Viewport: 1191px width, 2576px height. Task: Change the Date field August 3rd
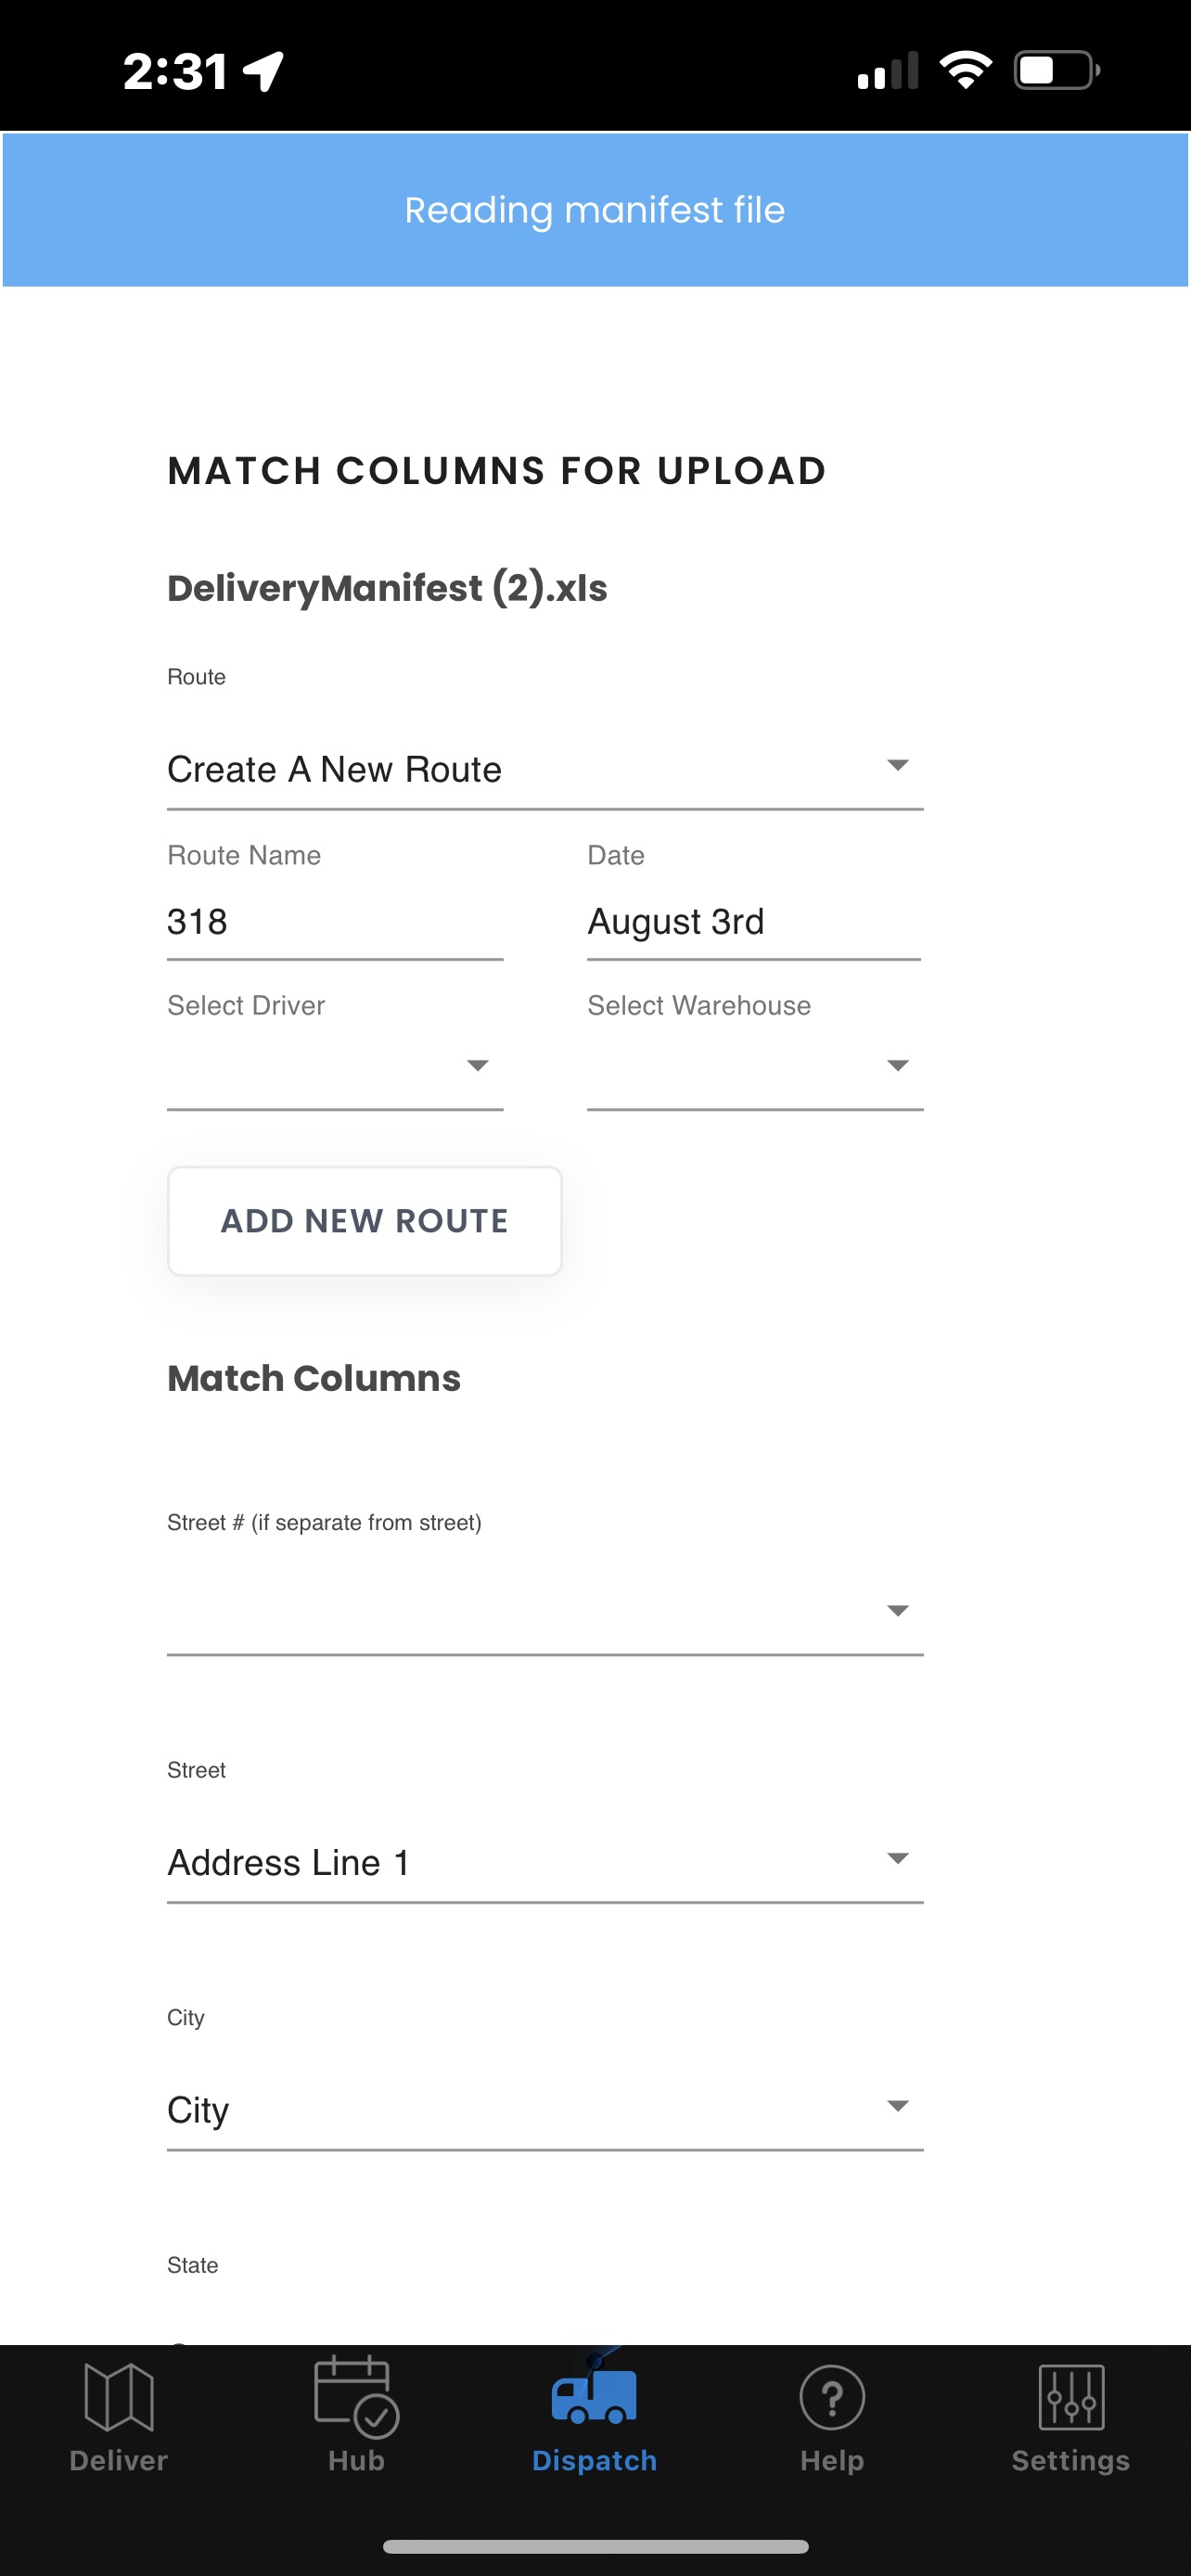(x=754, y=921)
